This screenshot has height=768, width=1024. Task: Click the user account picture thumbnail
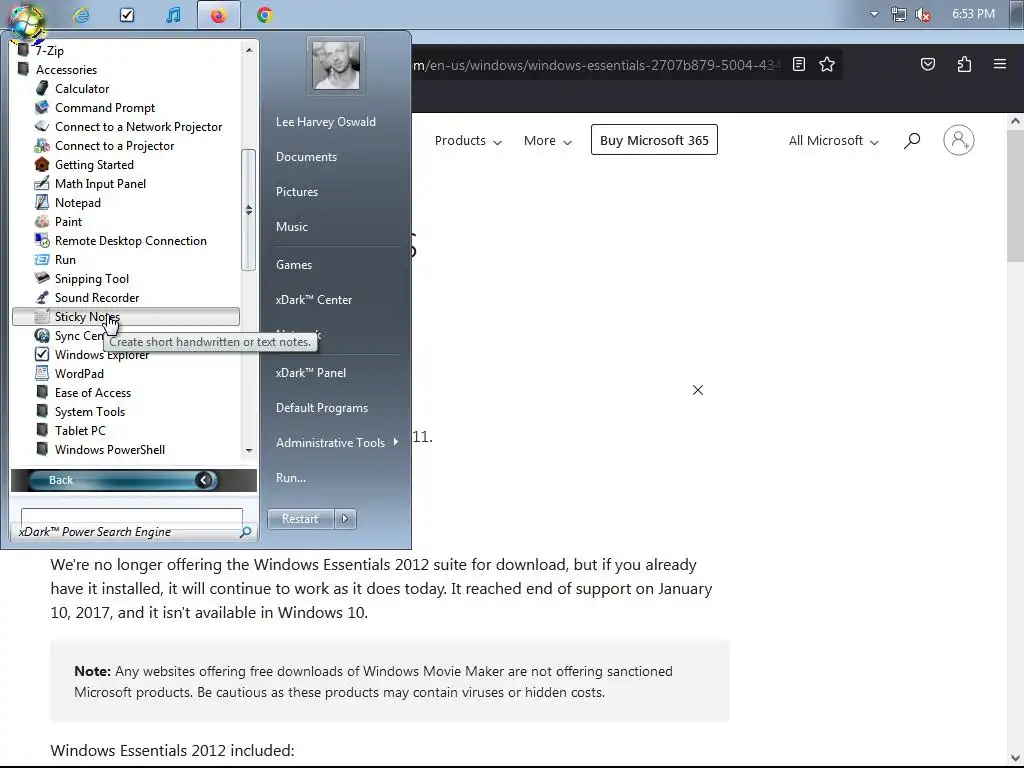click(x=336, y=65)
